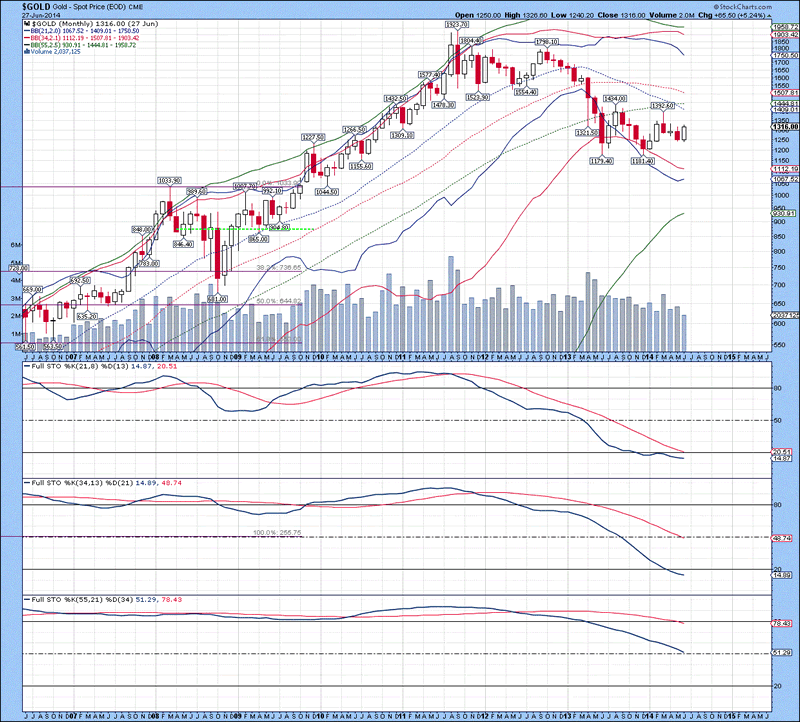Viewport: 800px width, 722px height.
Task: Click the 50.0% Fibonacci level at 644.82
Action: 278,301
